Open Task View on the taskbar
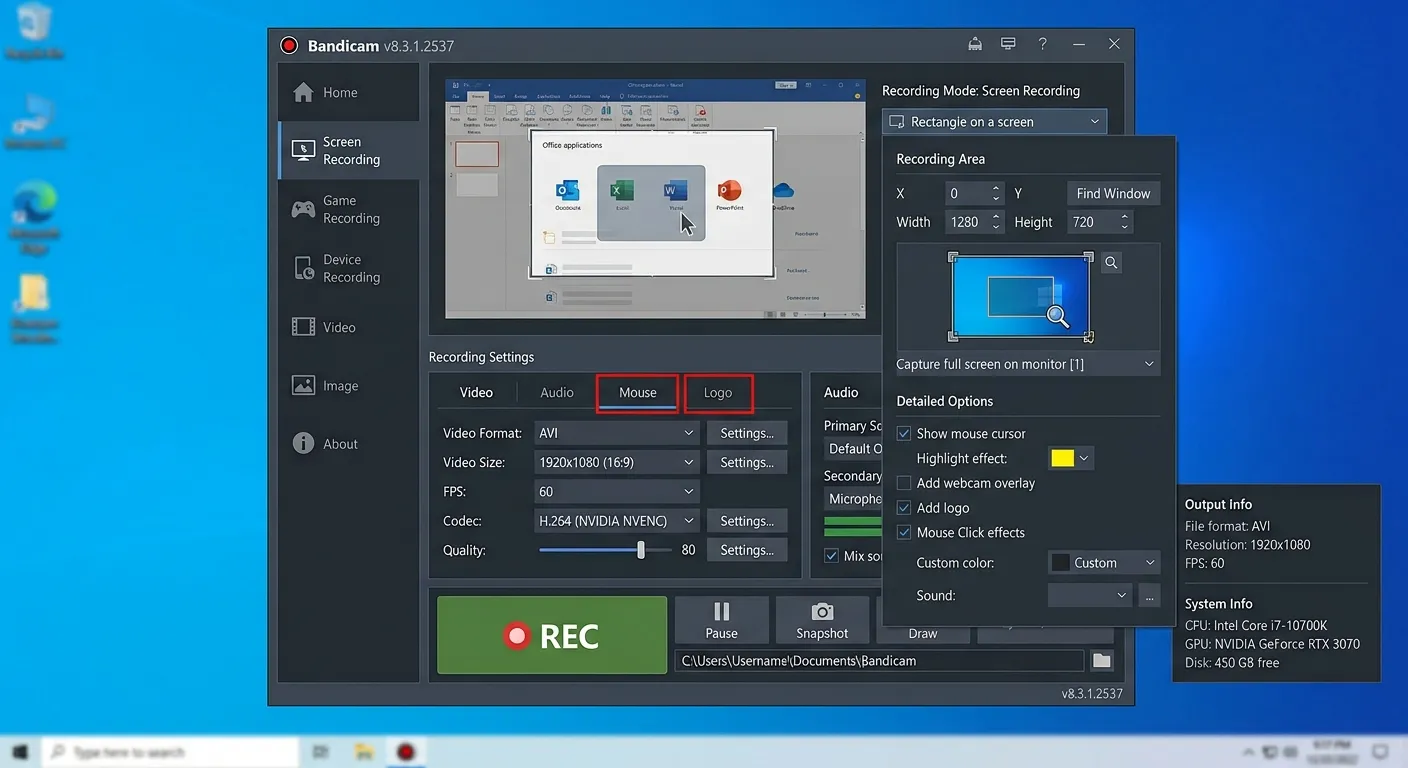 coord(322,752)
